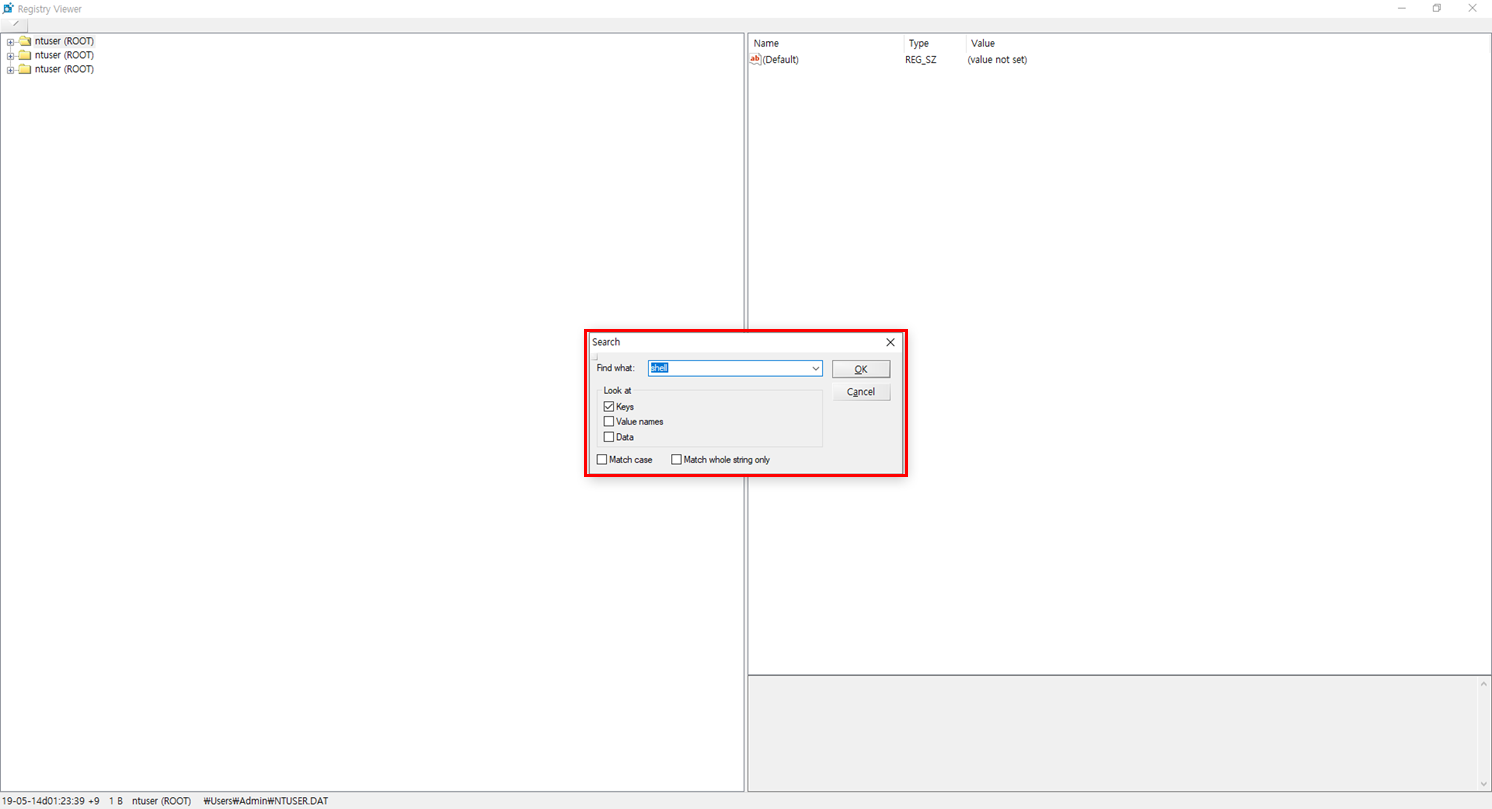Expand the first ntuser (ROOT) node

click(10, 42)
